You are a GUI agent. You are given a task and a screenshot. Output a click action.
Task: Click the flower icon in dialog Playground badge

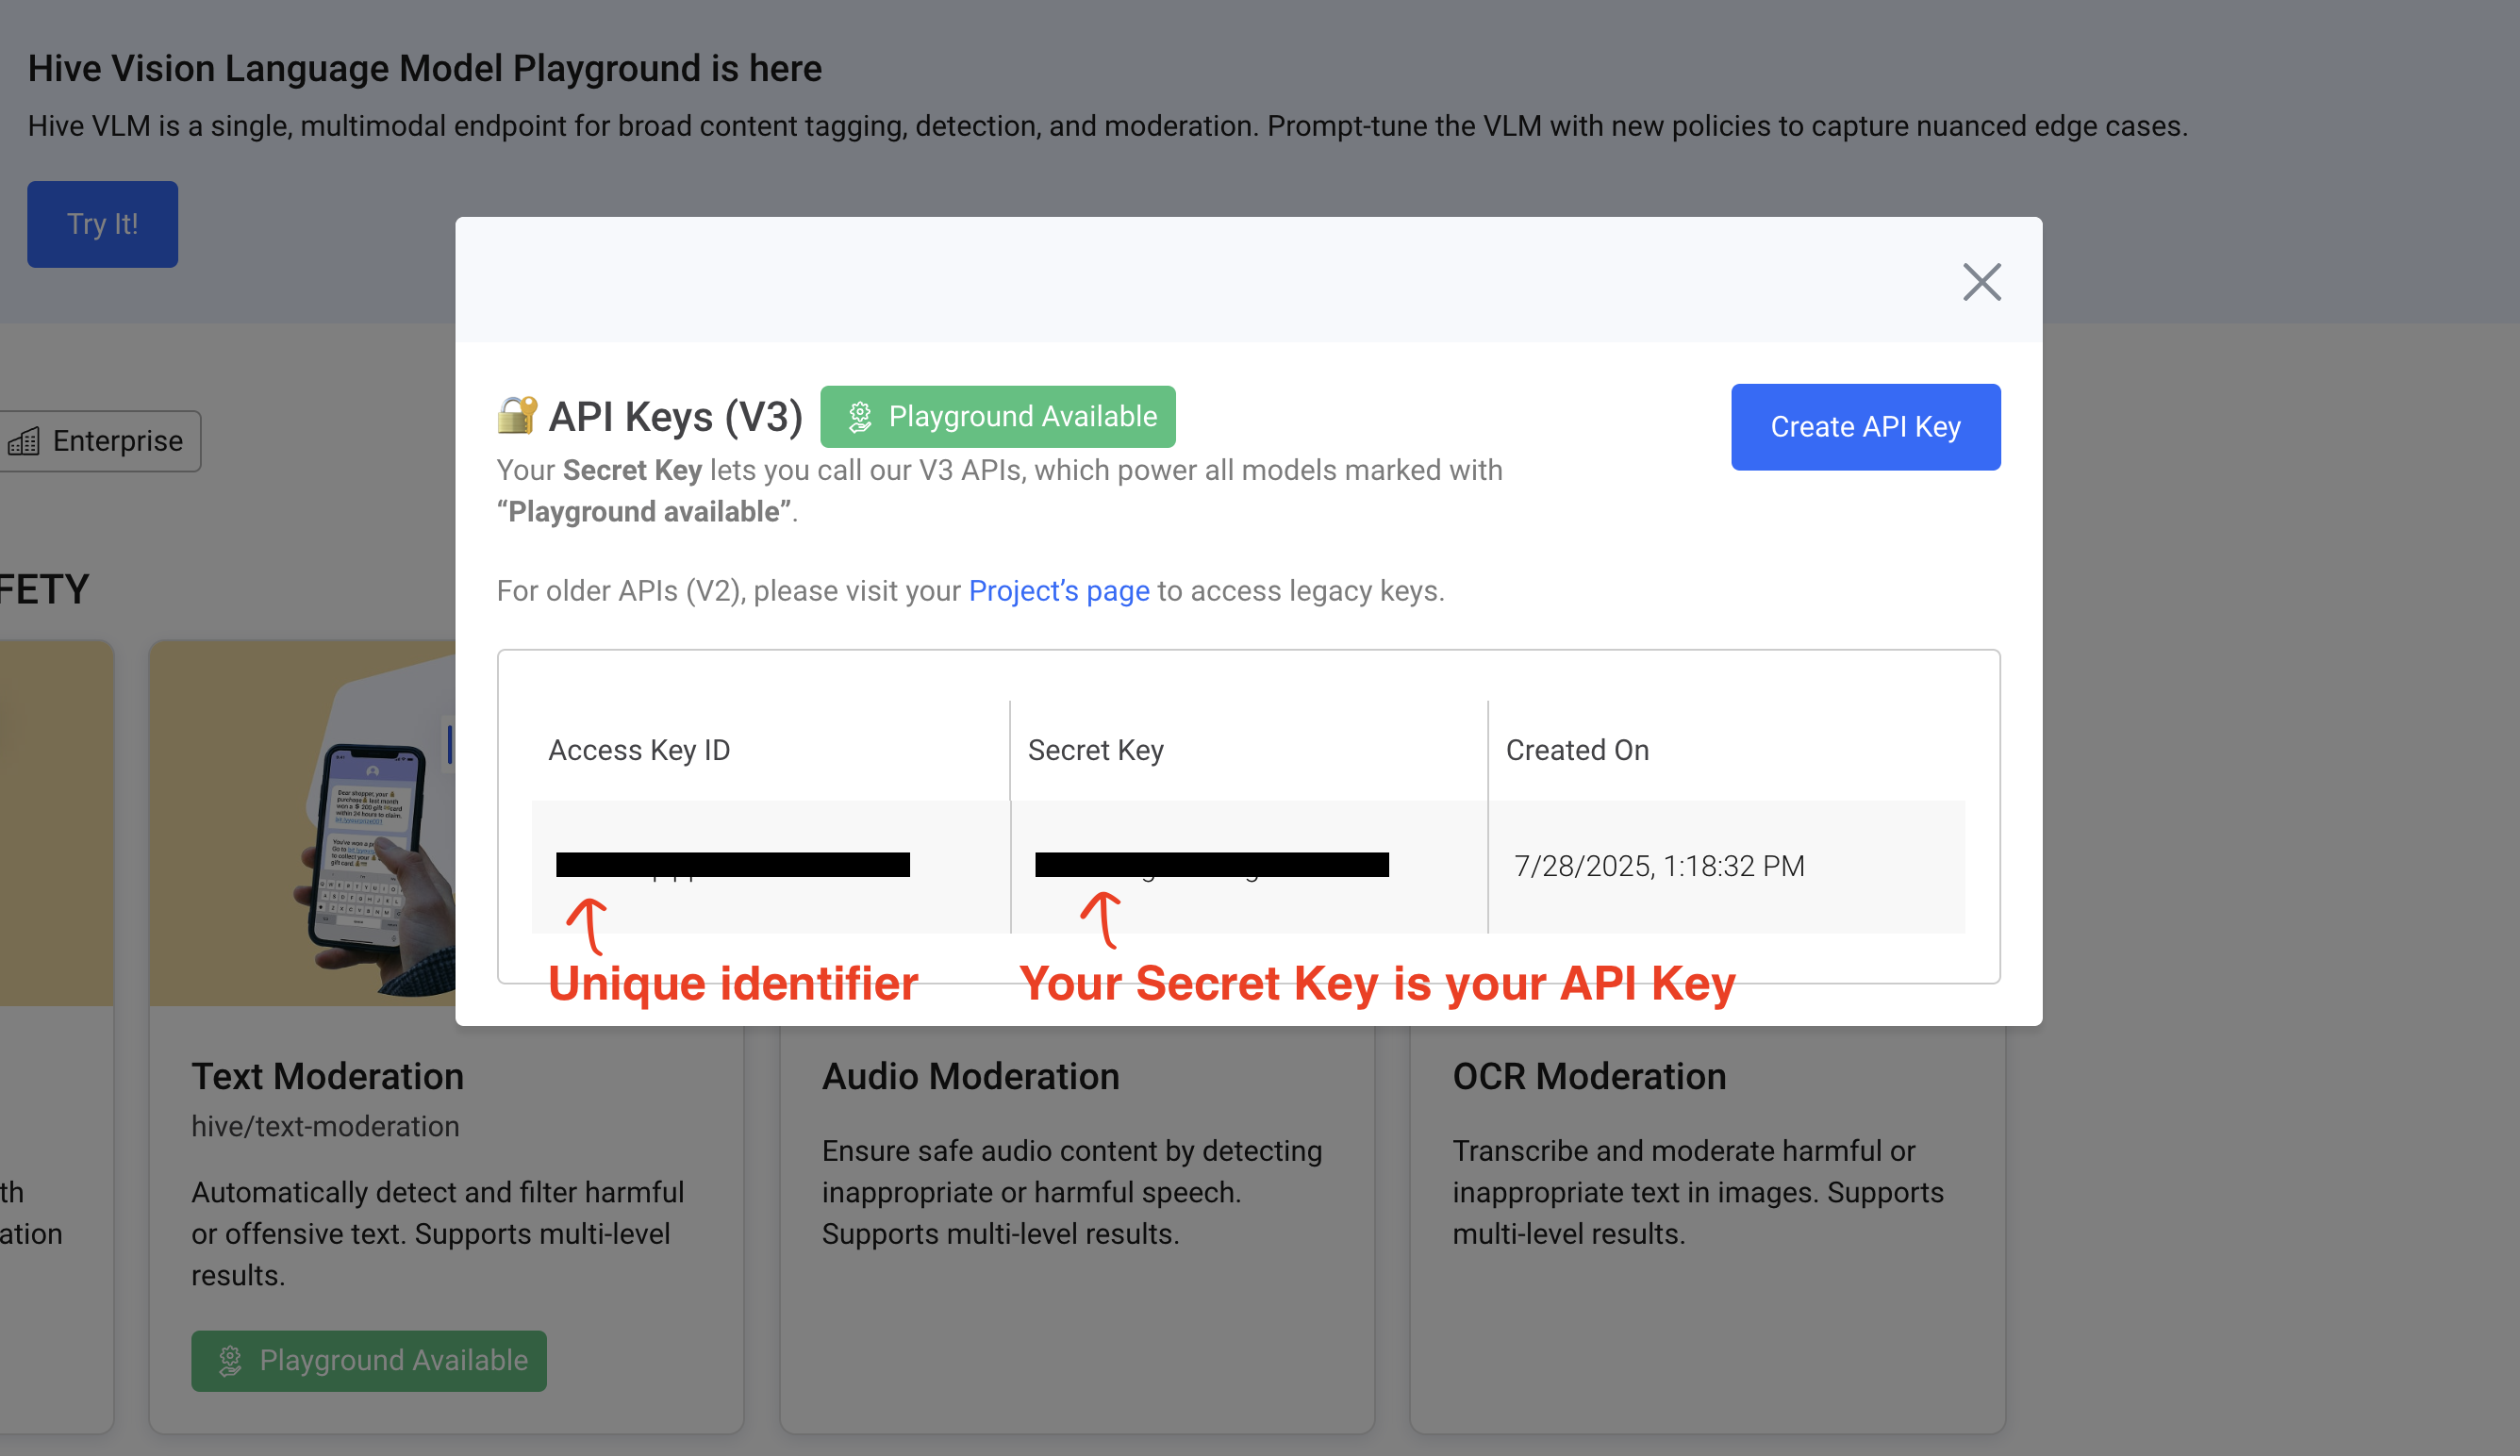pos(859,416)
